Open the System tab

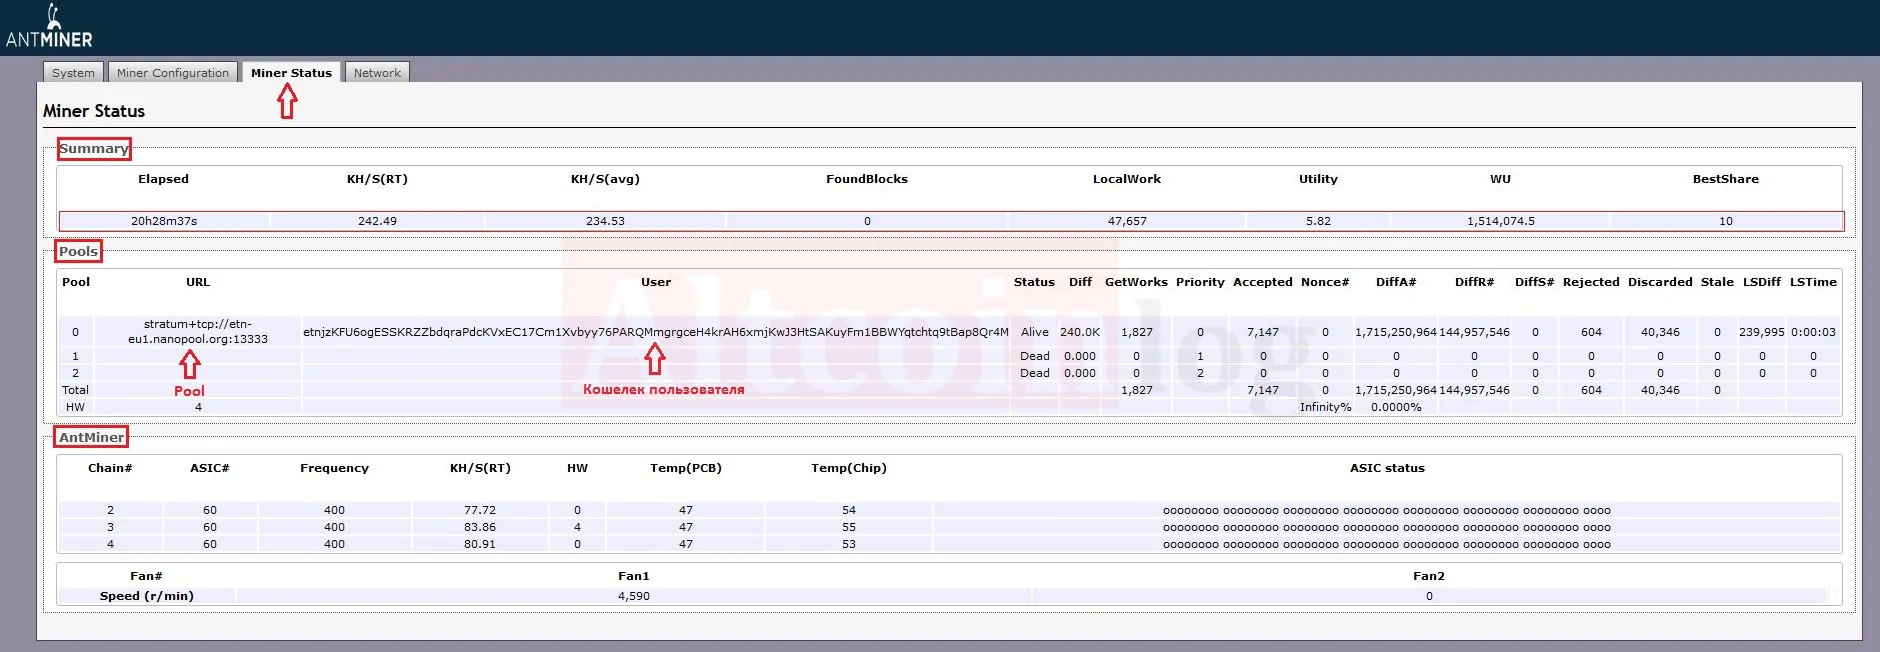pyautogui.click(x=73, y=72)
